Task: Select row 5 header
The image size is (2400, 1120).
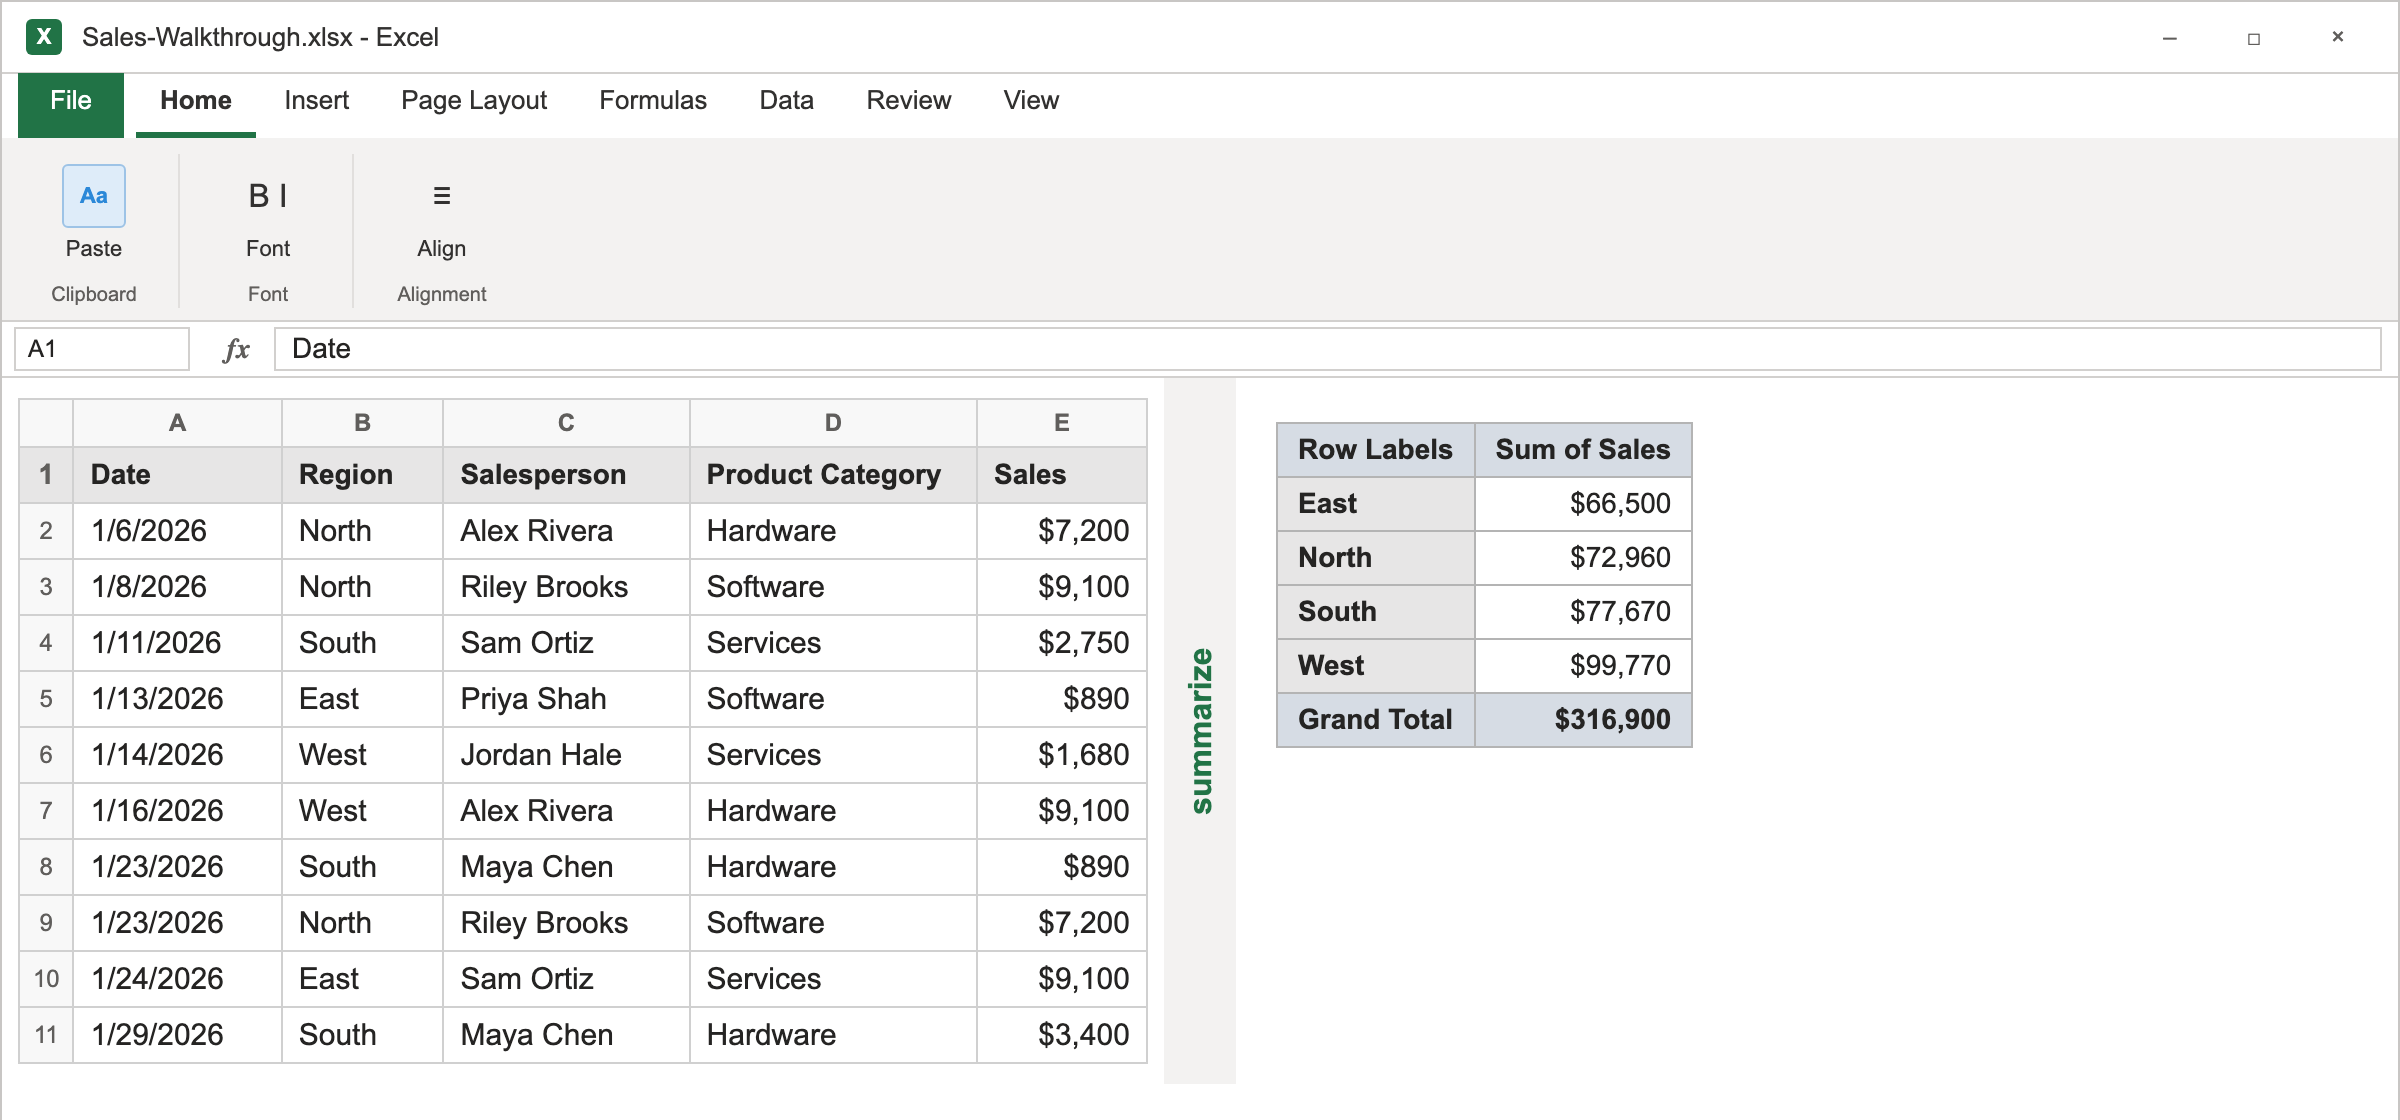Action: pyautogui.click(x=46, y=699)
